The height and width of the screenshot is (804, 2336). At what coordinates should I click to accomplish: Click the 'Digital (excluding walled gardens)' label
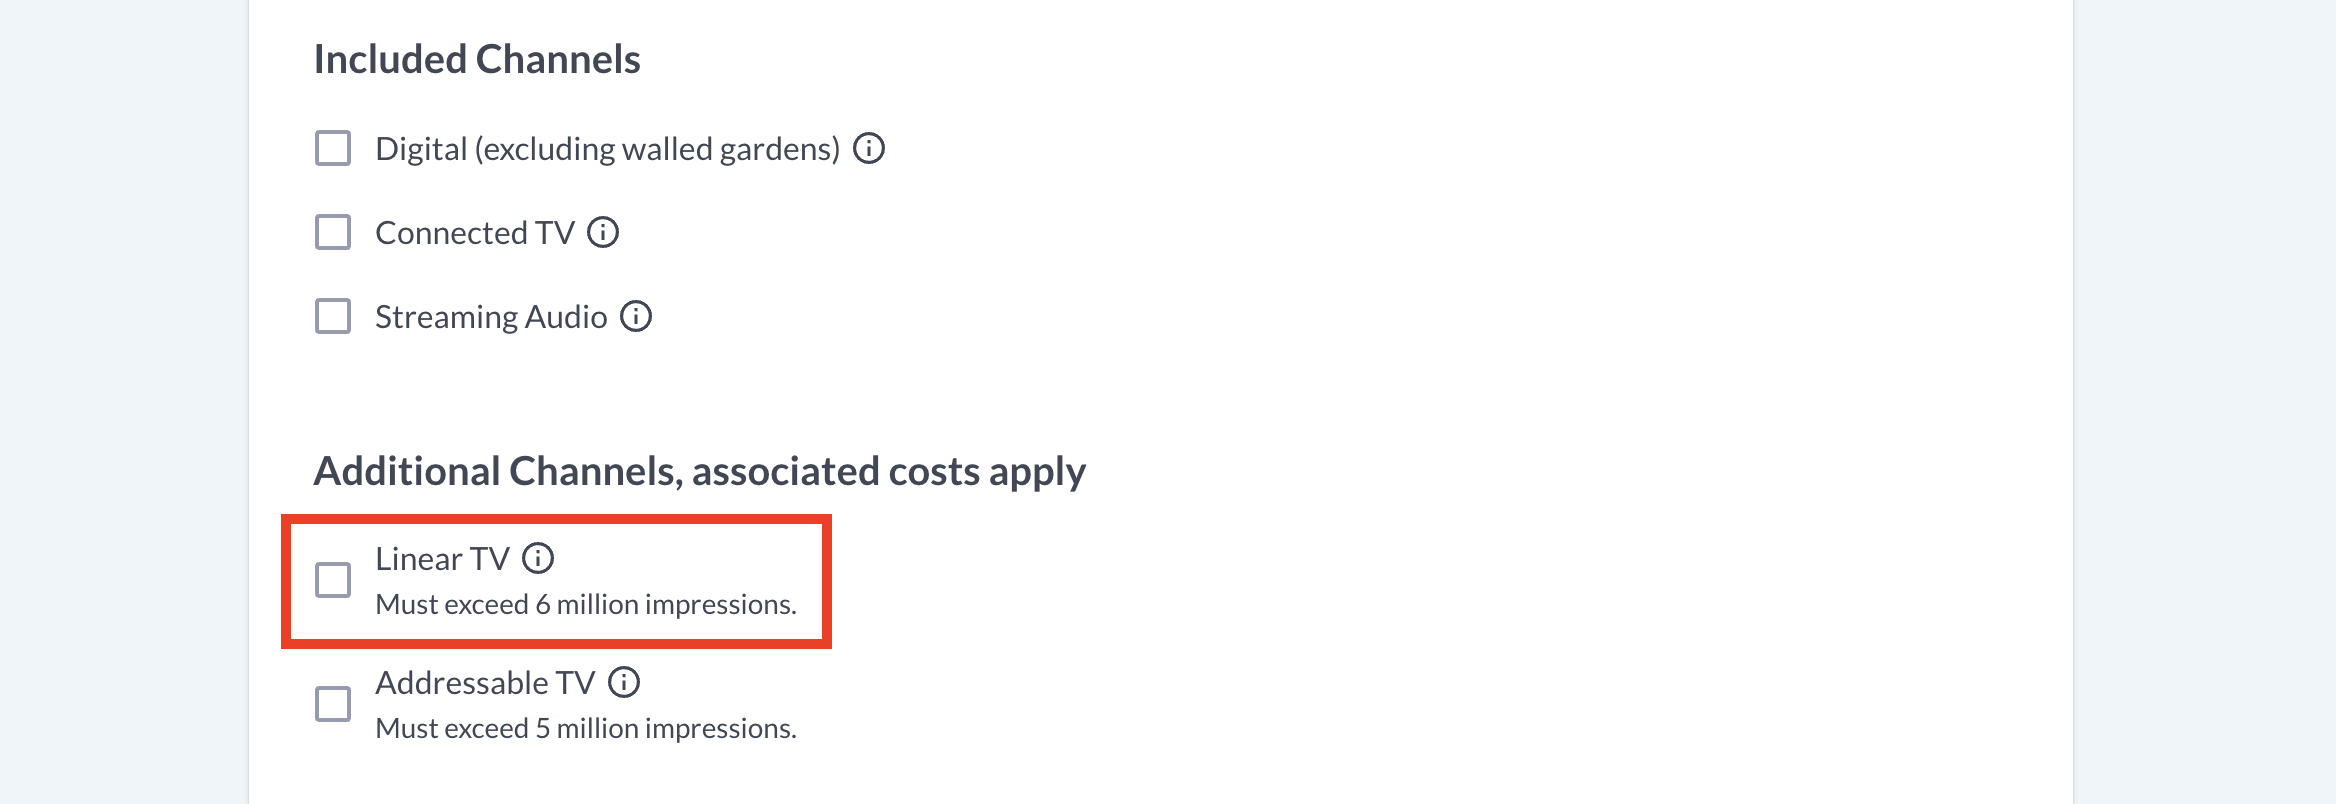click(x=607, y=149)
